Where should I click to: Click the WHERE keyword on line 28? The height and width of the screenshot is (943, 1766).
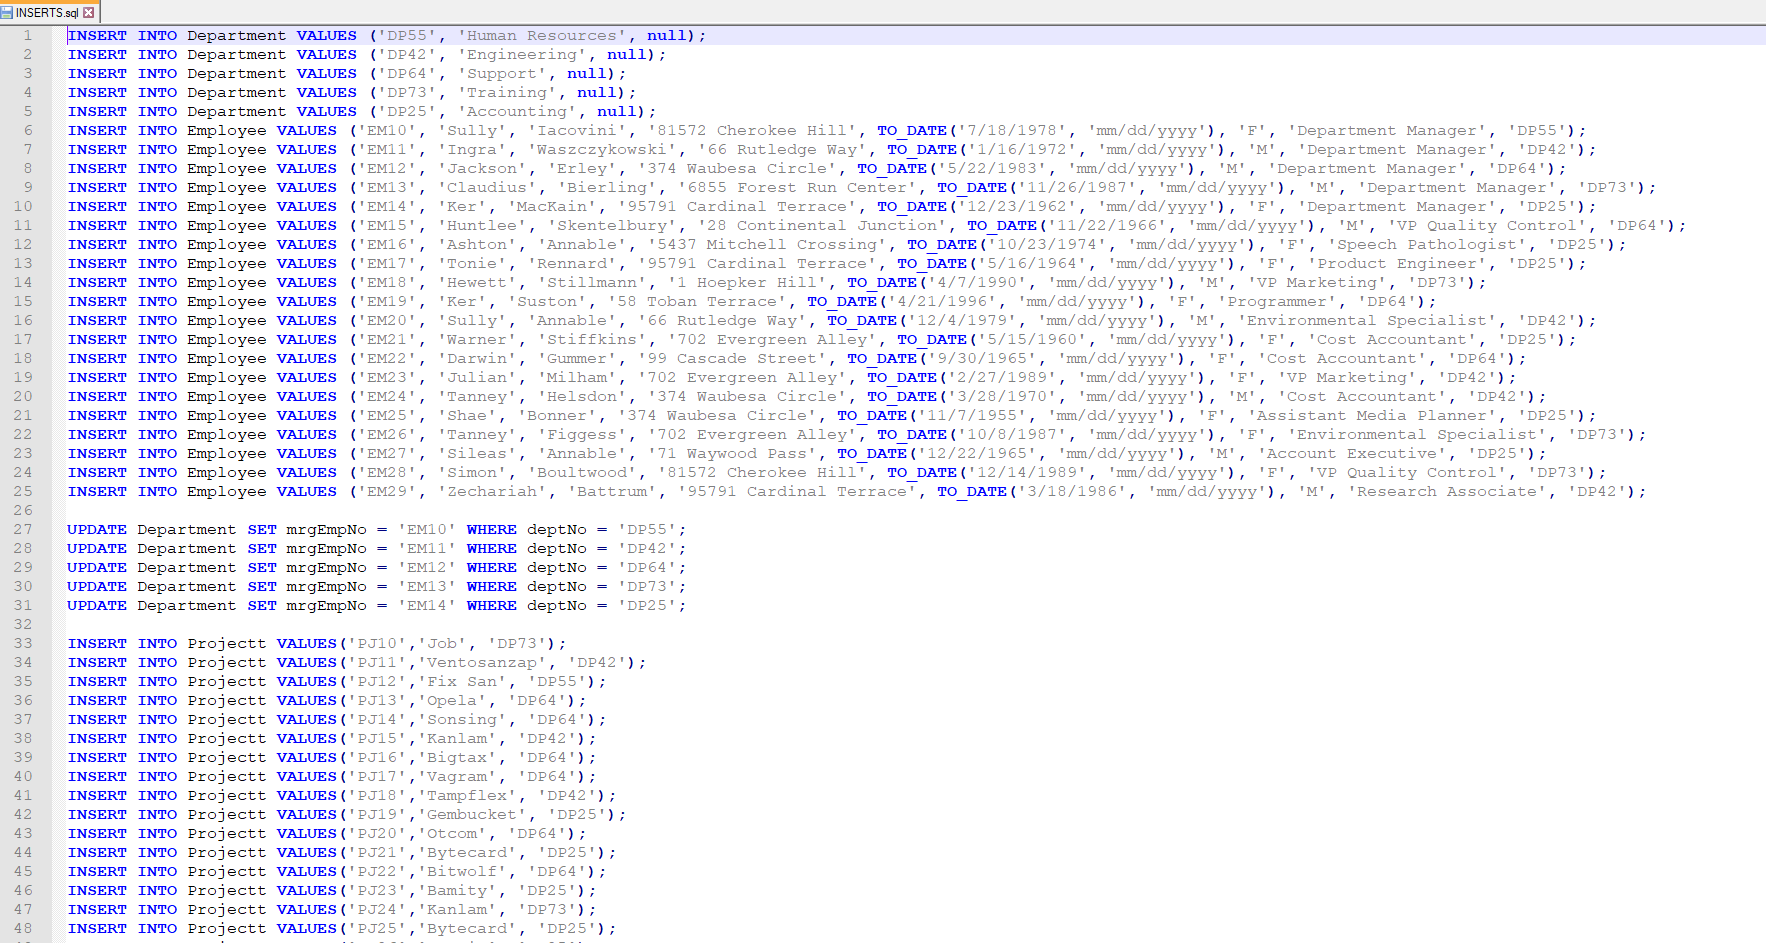(491, 548)
